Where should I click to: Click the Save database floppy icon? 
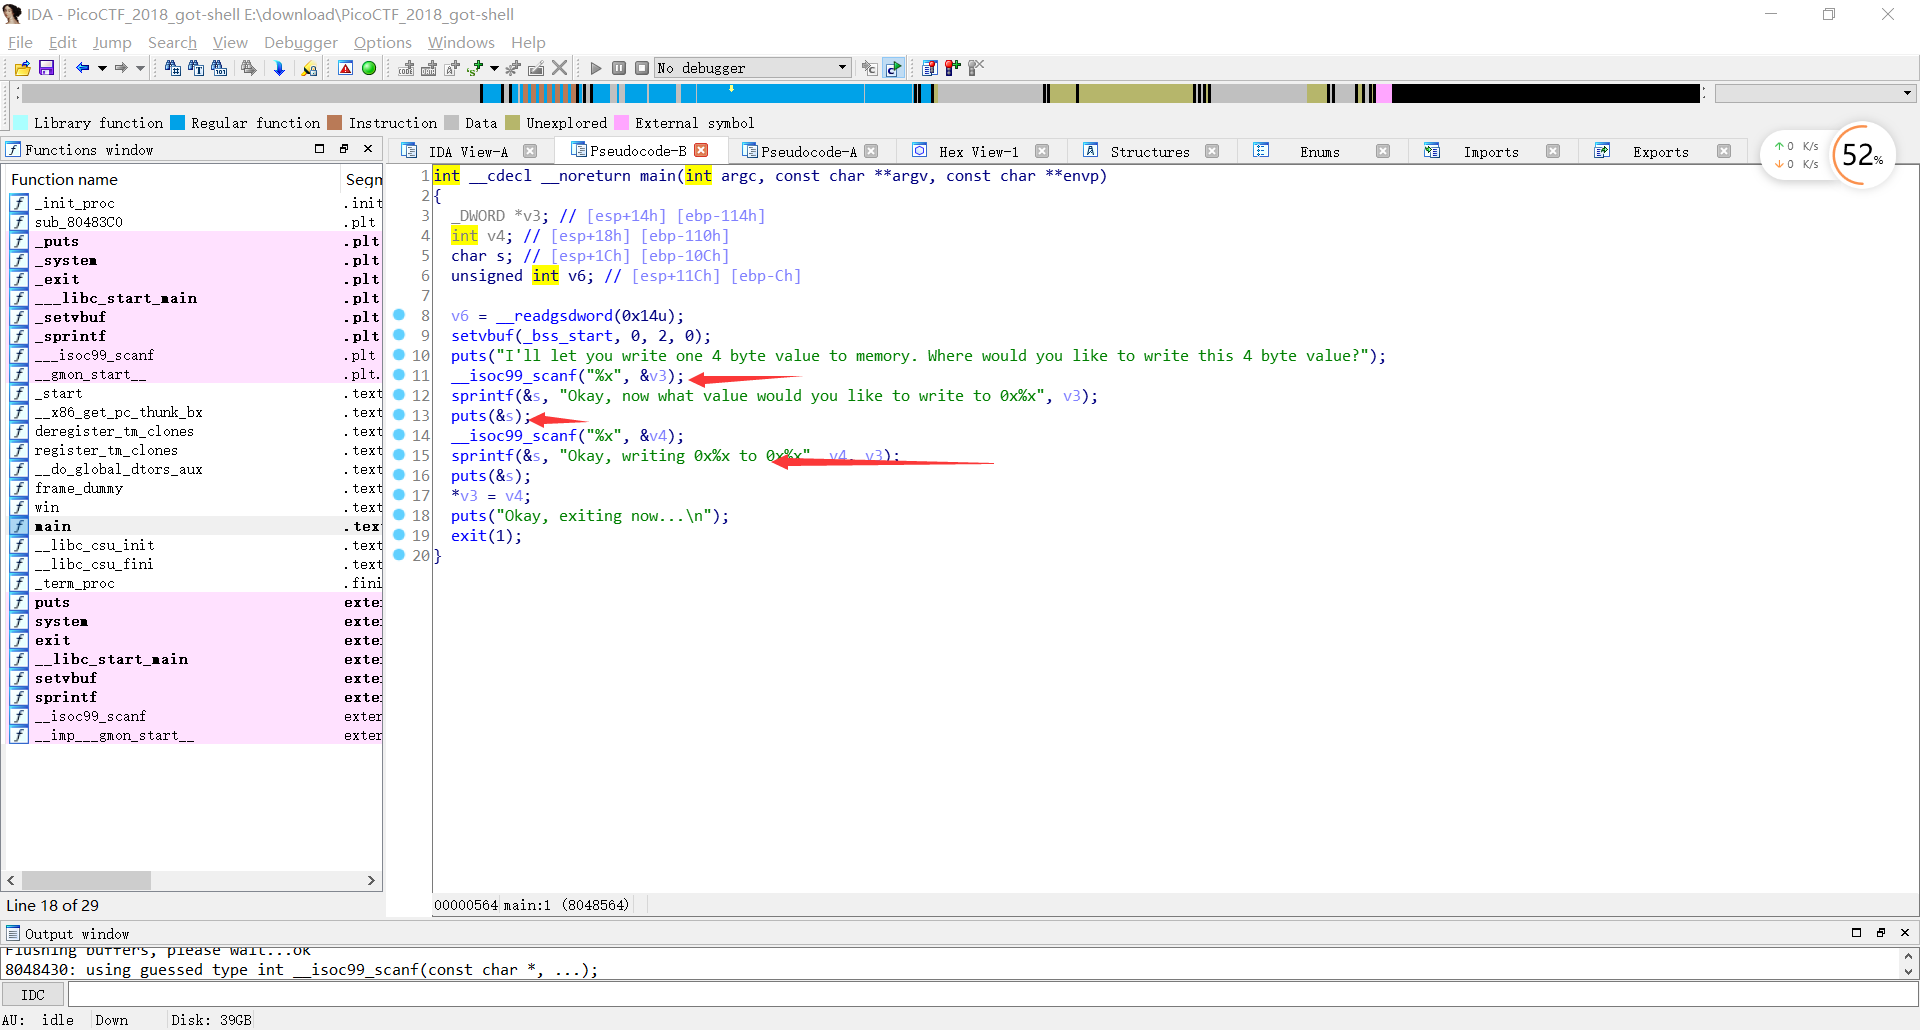pyautogui.click(x=46, y=68)
